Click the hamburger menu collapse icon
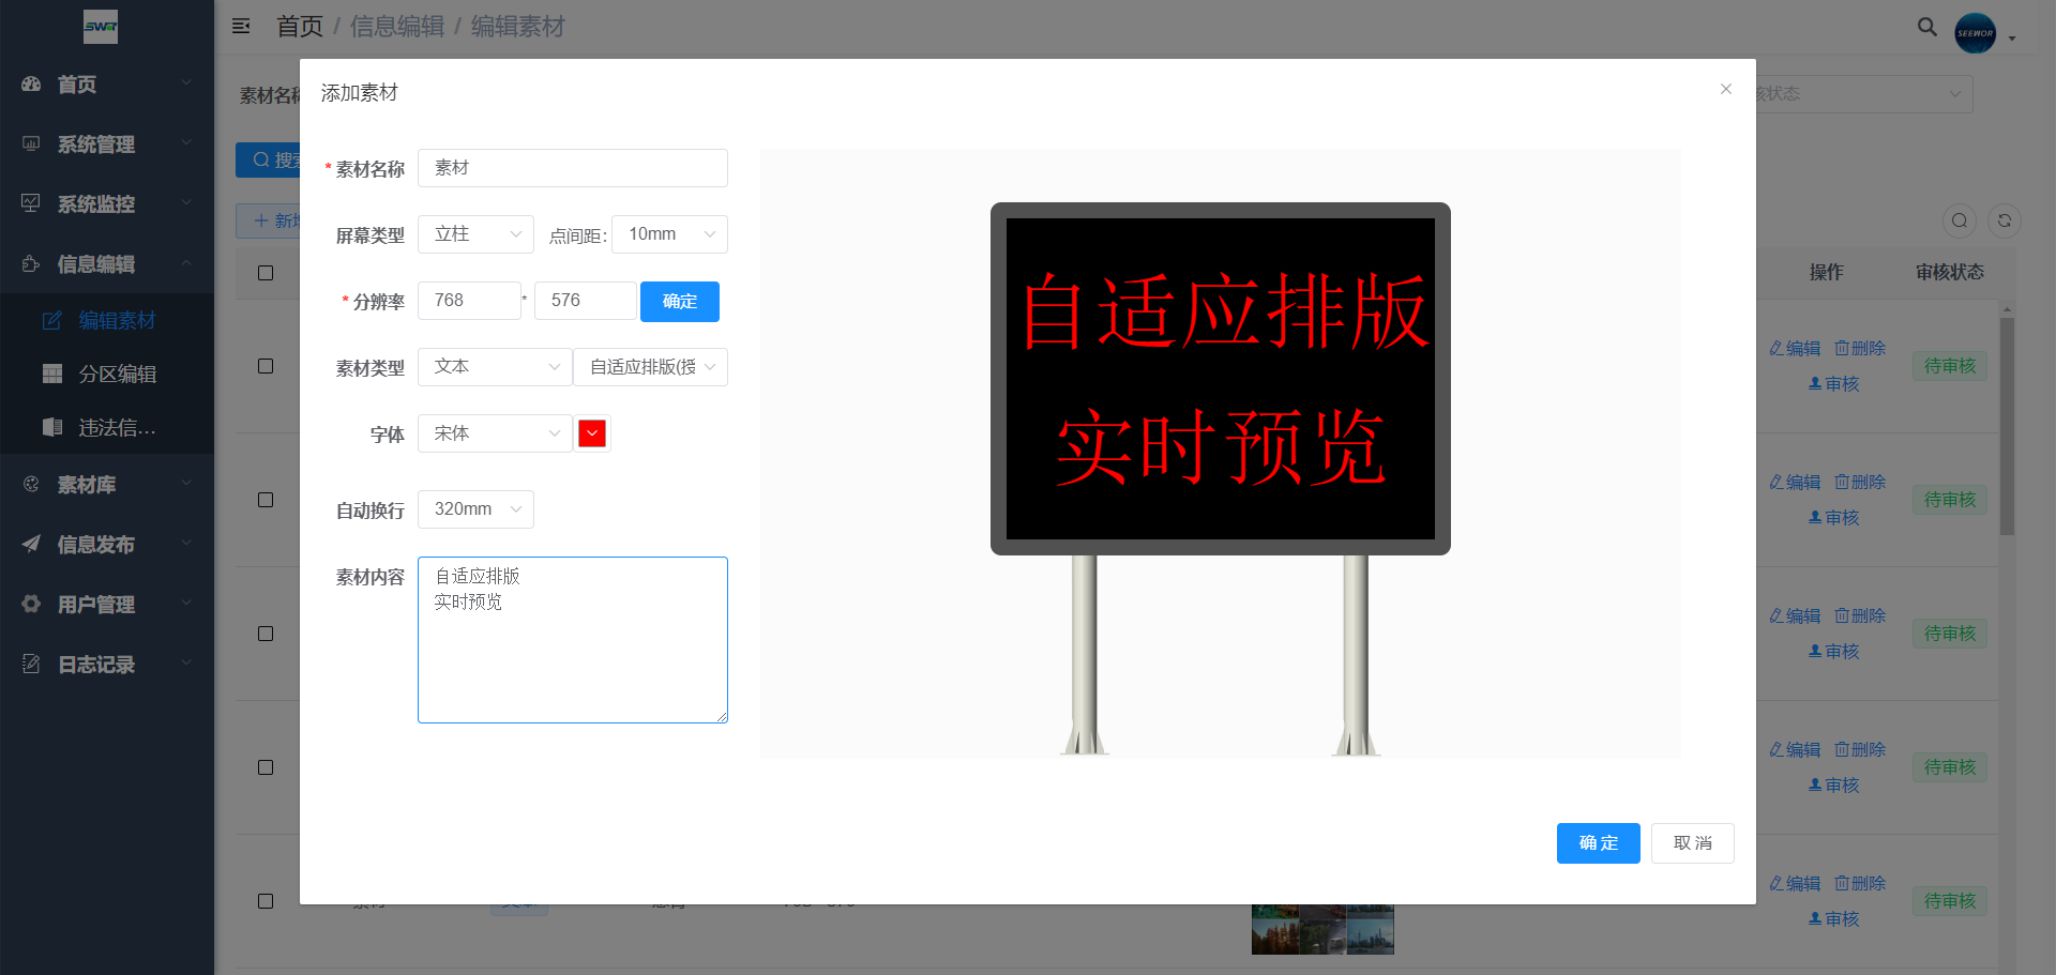The height and width of the screenshot is (975, 2056). [x=241, y=26]
